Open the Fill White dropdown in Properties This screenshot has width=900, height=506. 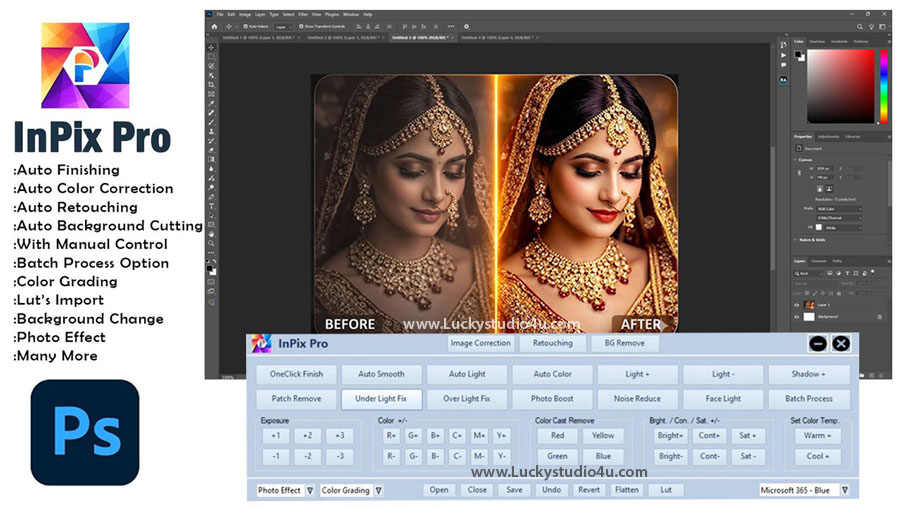tap(844, 228)
